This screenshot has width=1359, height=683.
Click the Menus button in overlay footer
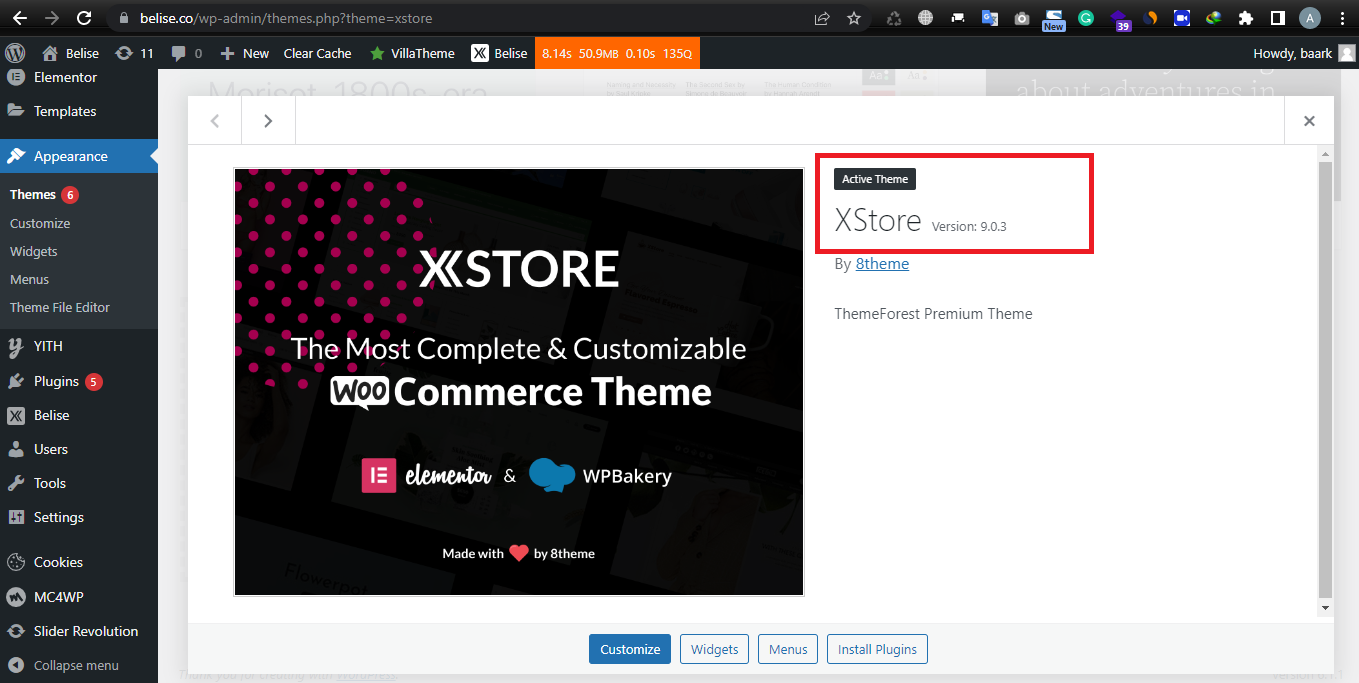pyautogui.click(x=788, y=649)
